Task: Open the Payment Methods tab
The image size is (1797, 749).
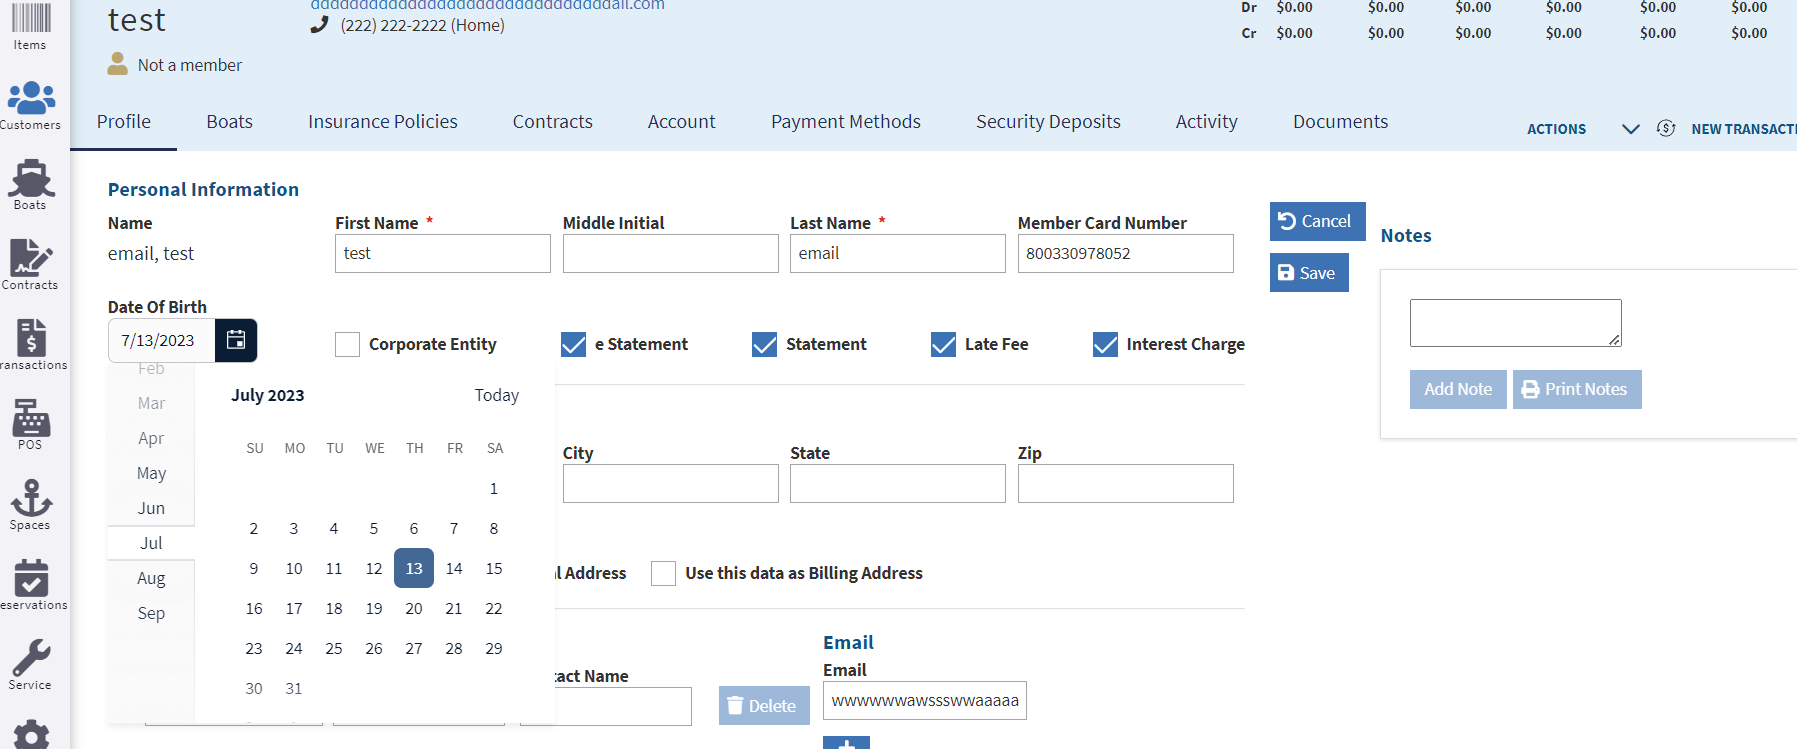Action: pos(845,122)
